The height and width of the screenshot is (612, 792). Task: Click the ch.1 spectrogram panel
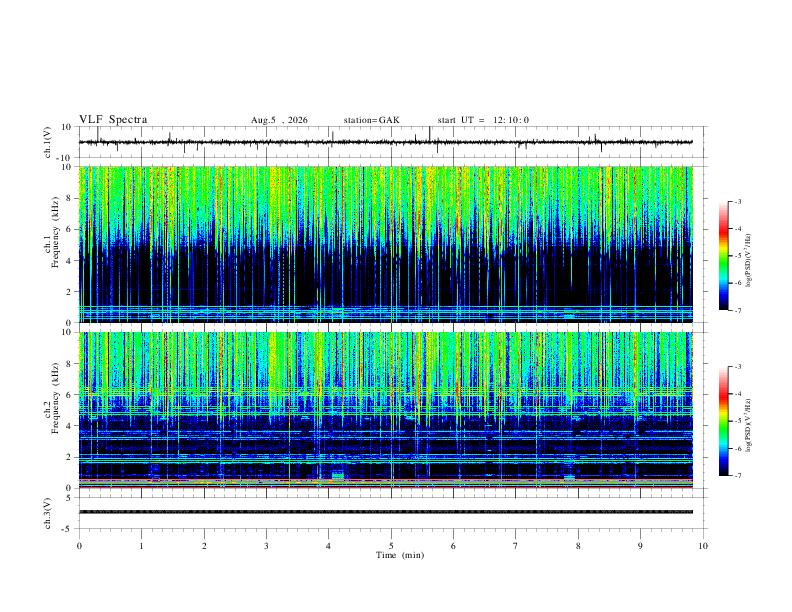385,244
